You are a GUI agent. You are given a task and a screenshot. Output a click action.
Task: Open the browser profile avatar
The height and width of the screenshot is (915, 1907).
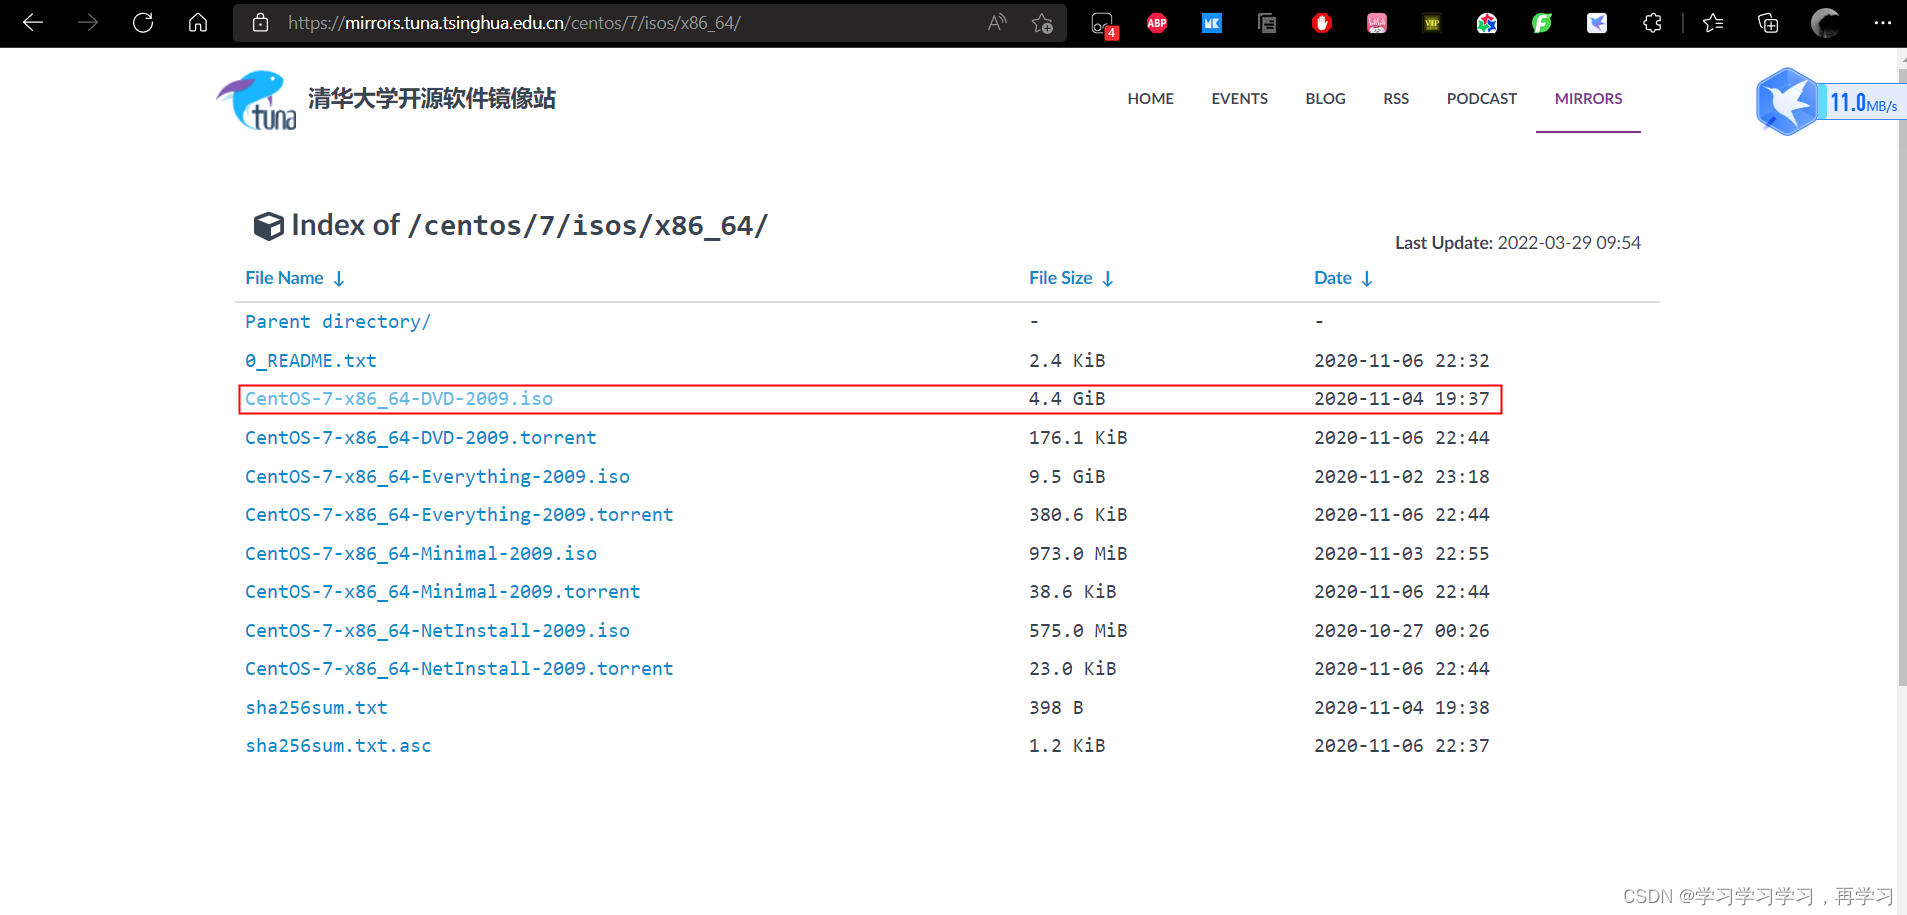[x=1825, y=23]
